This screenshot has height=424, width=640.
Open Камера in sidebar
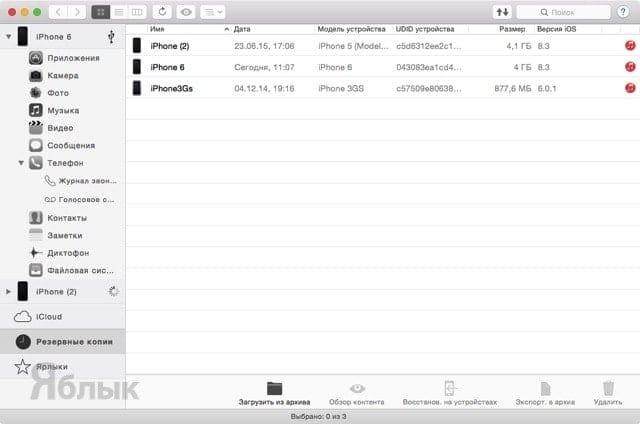pyautogui.click(x=63, y=75)
